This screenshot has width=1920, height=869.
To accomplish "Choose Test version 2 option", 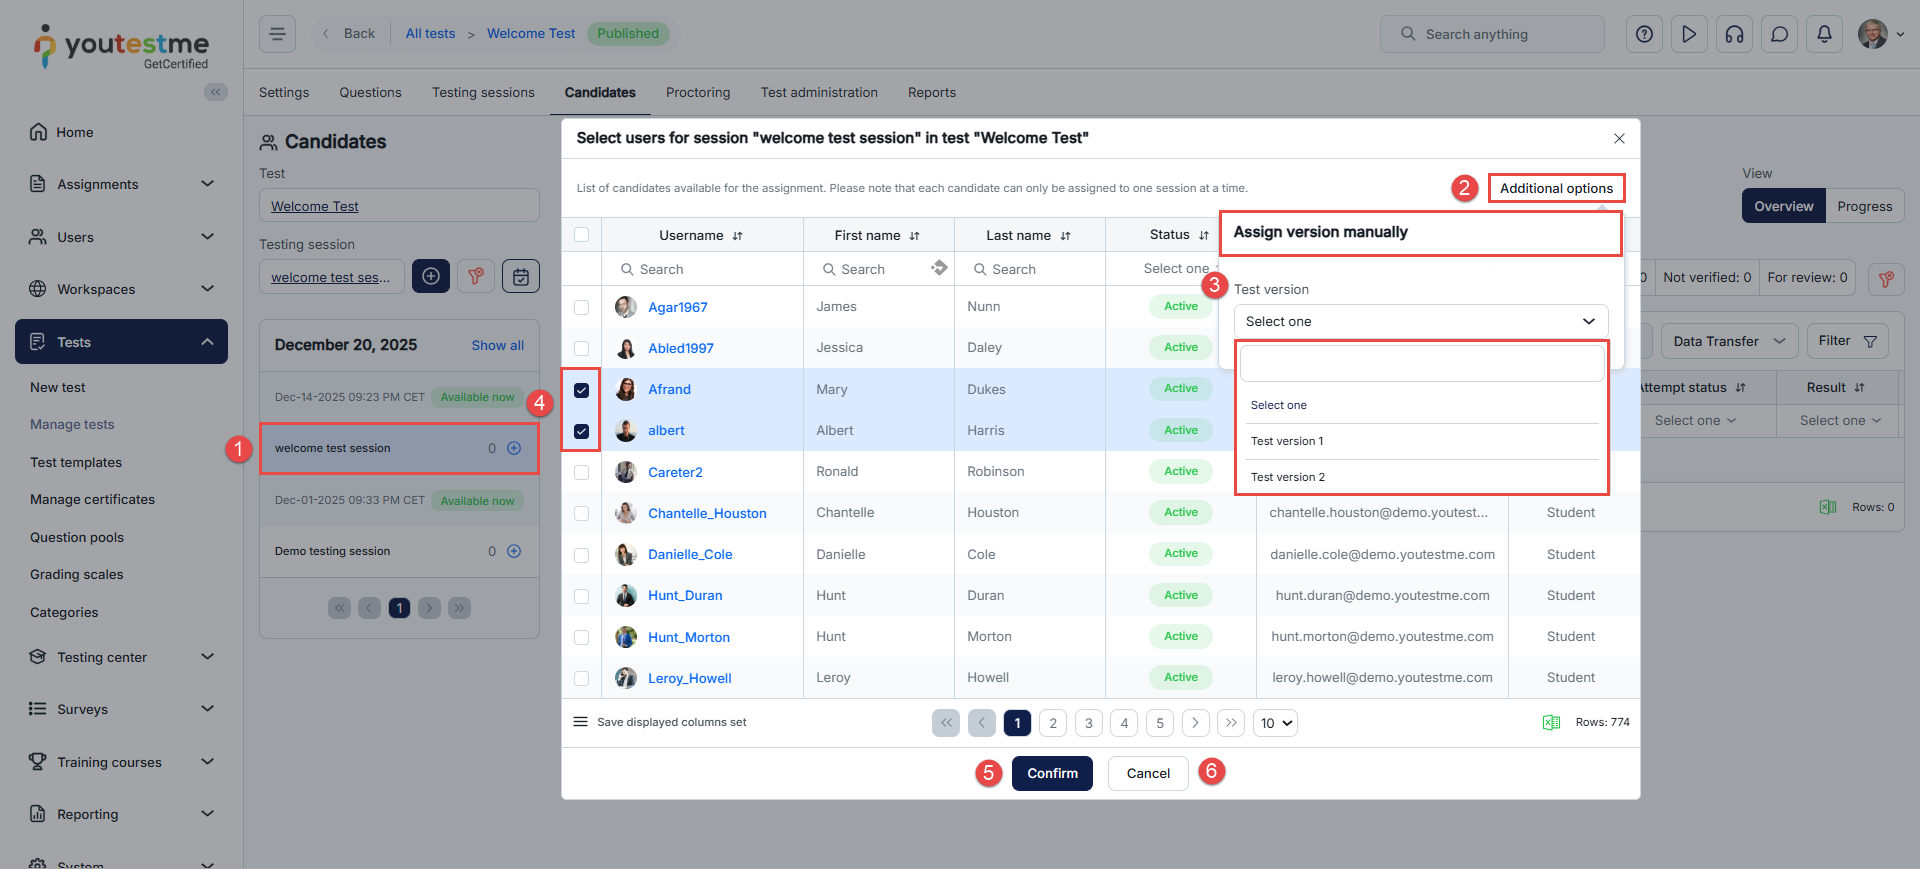I will pos(1288,477).
